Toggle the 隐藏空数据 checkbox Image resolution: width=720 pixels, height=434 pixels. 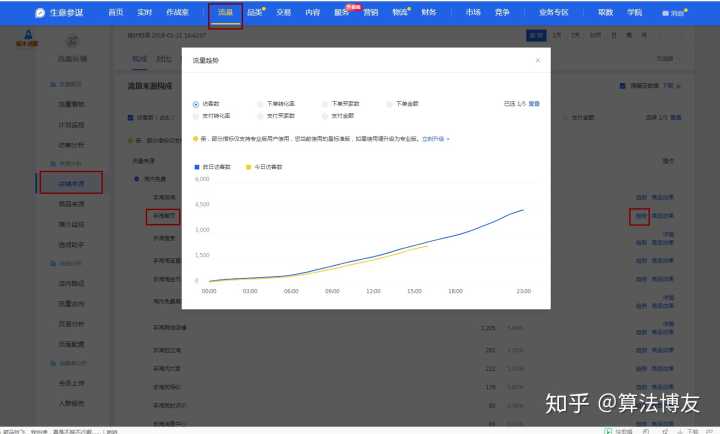pyautogui.click(x=622, y=86)
